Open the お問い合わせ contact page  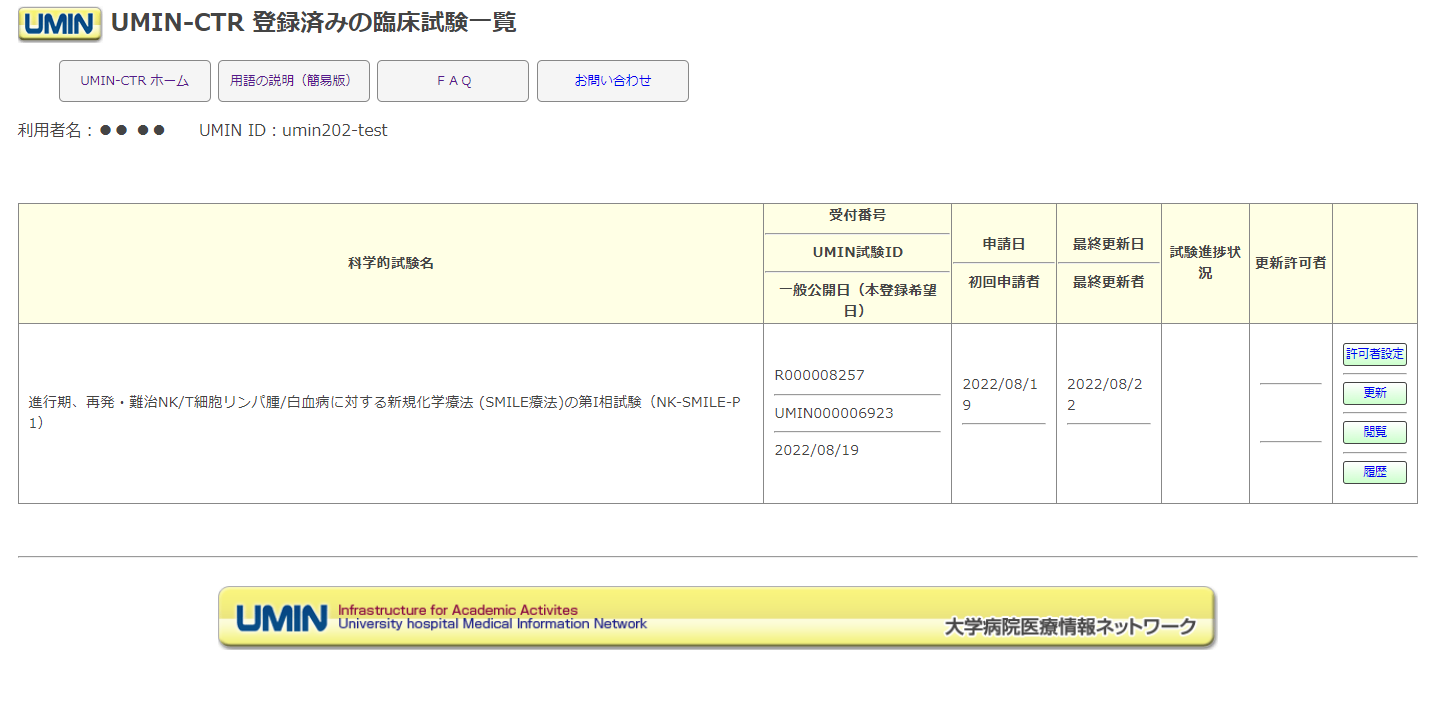pos(612,81)
